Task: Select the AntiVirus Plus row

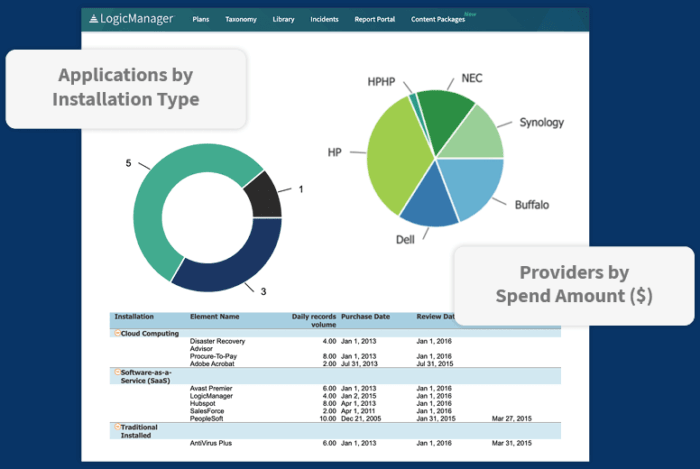Action: (x=335, y=443)
